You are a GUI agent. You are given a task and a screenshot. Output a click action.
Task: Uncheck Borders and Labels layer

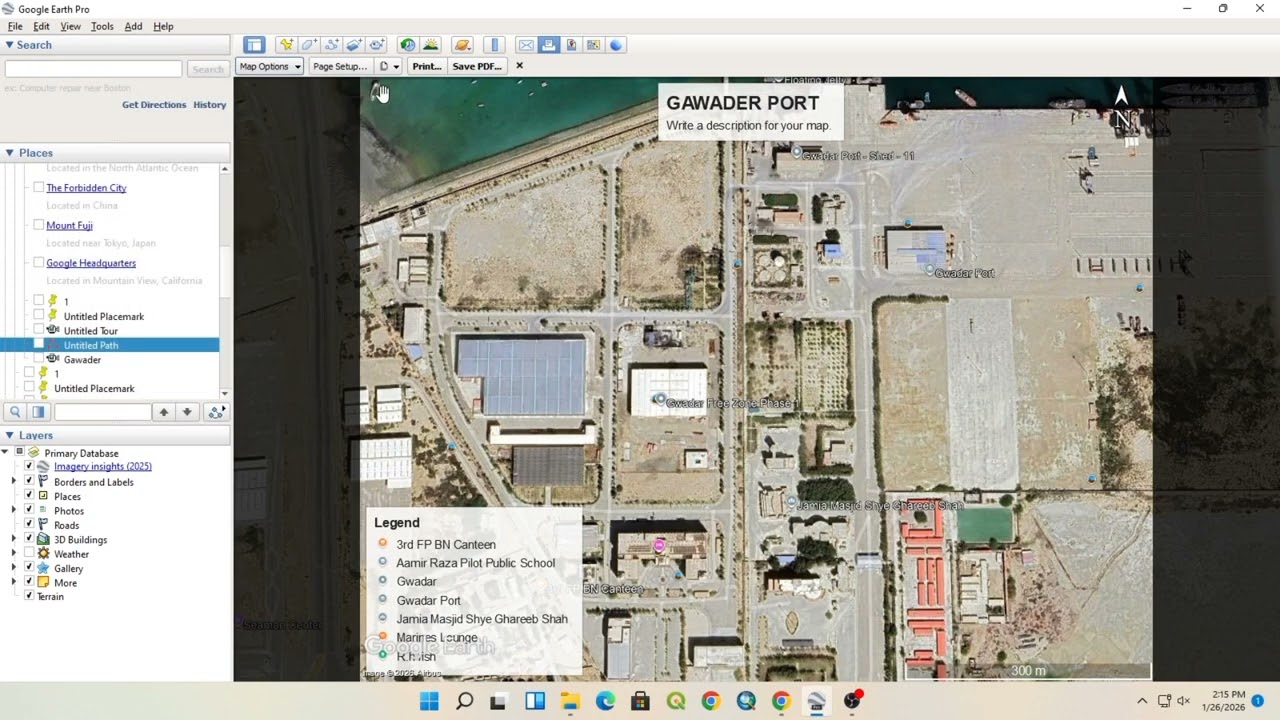(29, 481)
